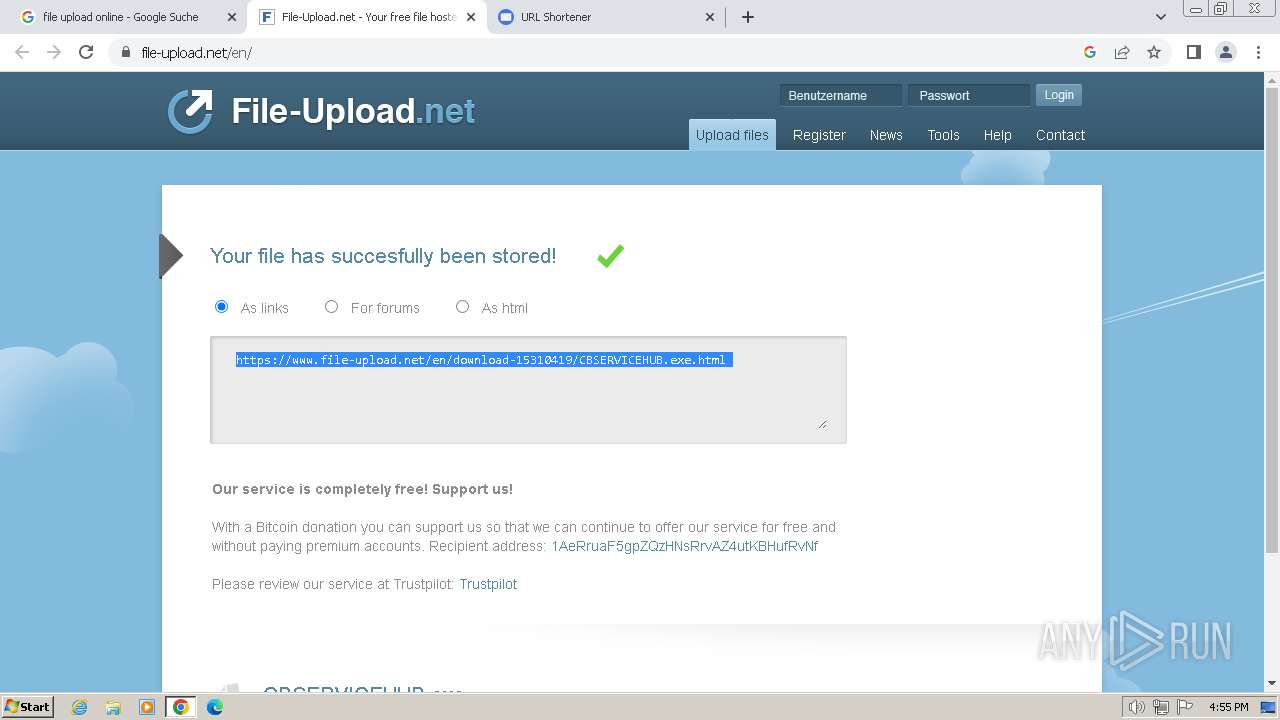This screenshot has width=1280, height=720.
Task: Open the Trustpilot link
Action: tap(488, 584)
